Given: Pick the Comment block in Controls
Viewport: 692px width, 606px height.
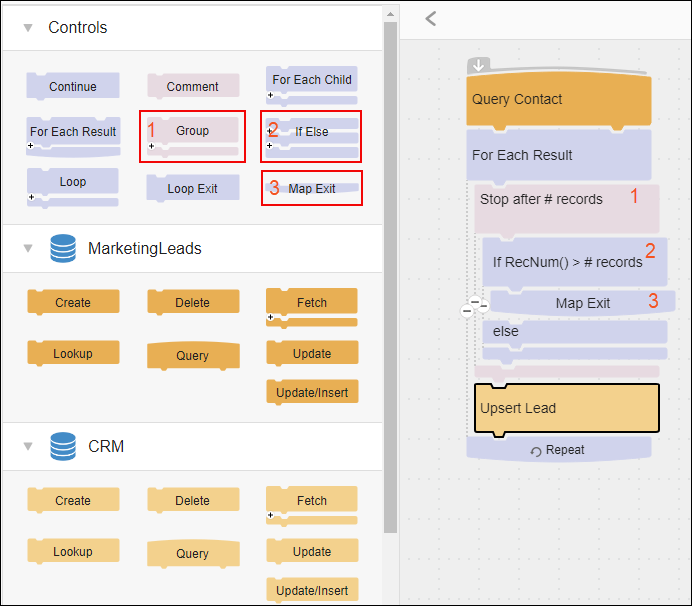Looking at the screenshot, I should [x=193, y=86].
